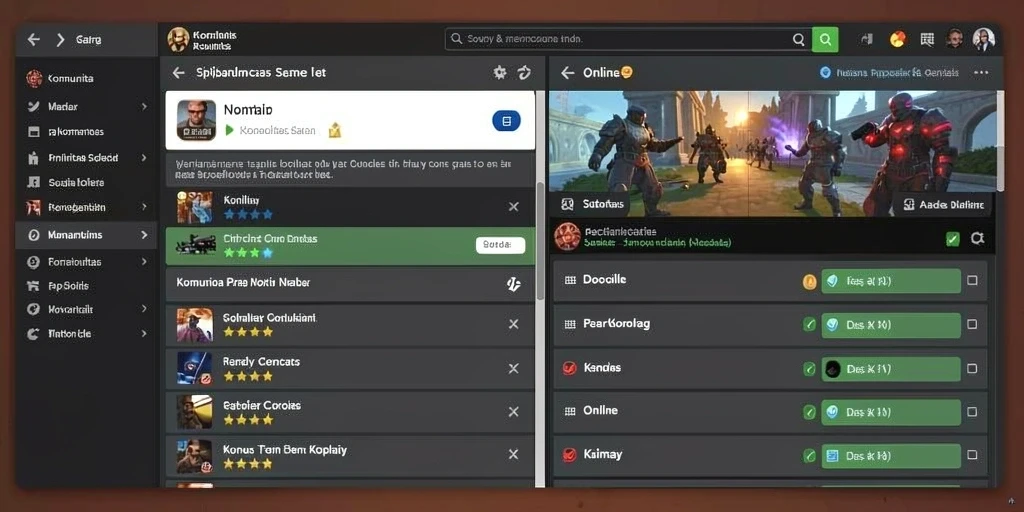Expand the Mamamtims sidebar chevron
Screen dimensions: 1024x512
pos(144,234)
